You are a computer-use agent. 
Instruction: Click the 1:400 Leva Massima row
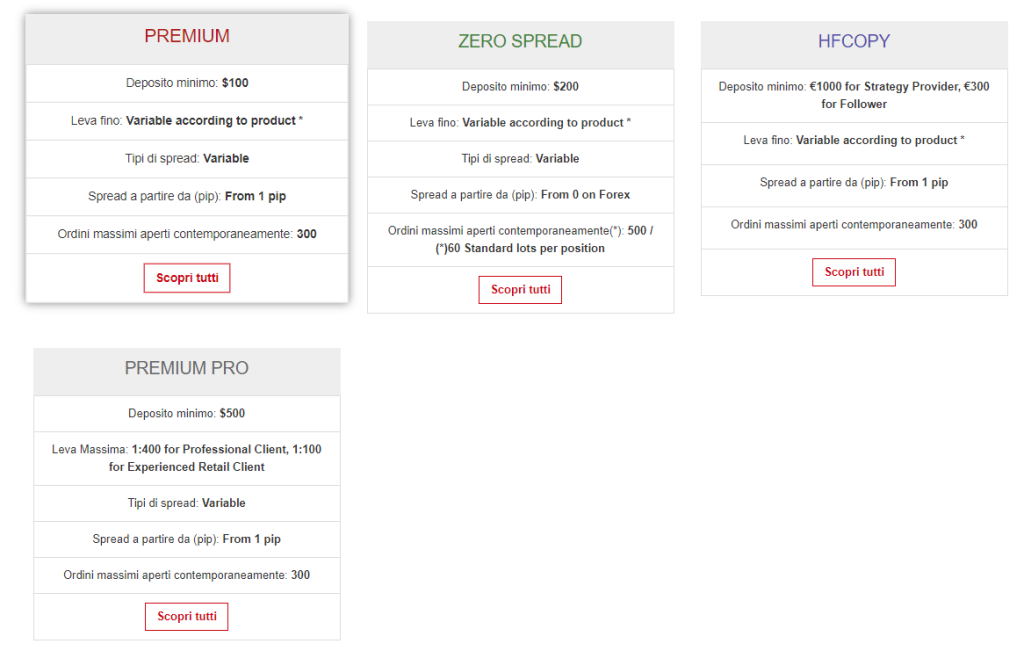coord(187,458)
